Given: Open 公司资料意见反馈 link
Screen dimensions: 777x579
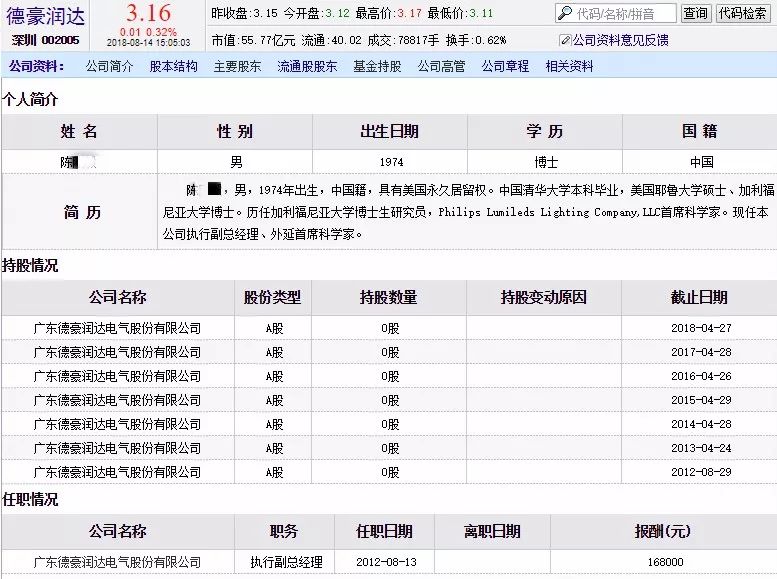Looking at the screenshot, I should pyautogui.click(x=620, y=40).
